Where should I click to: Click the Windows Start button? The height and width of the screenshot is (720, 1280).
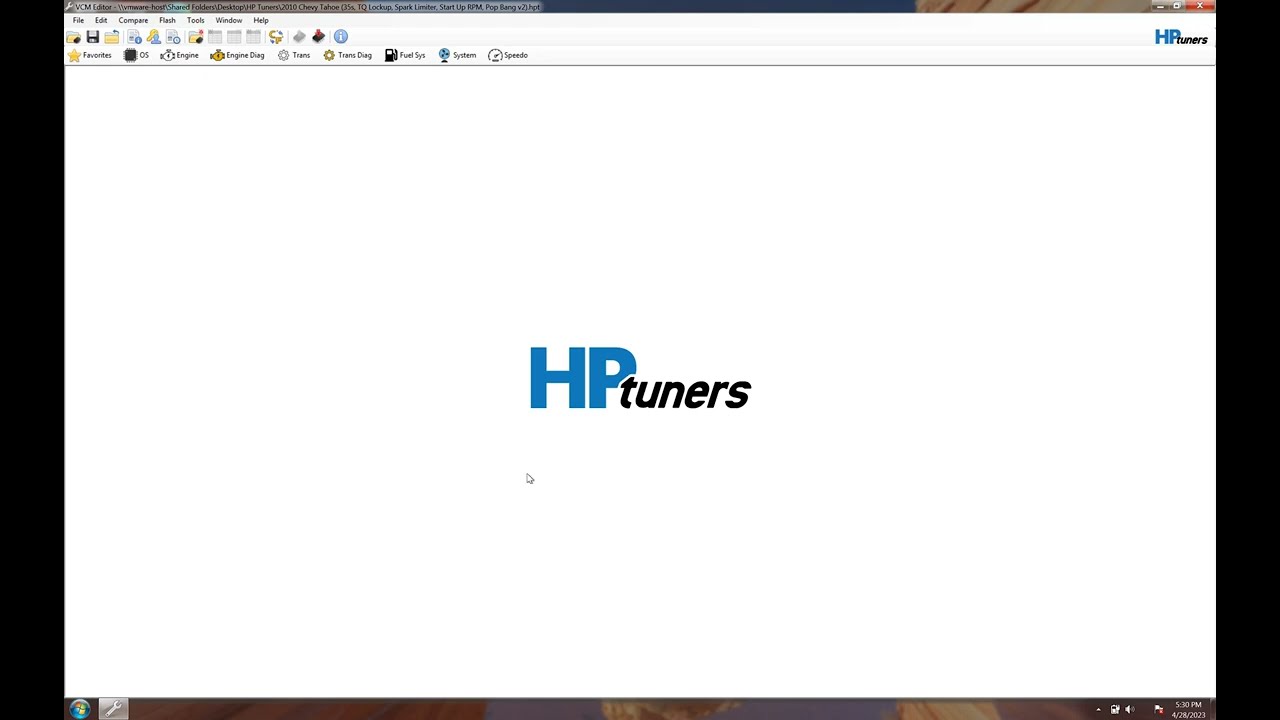(79, 709)
